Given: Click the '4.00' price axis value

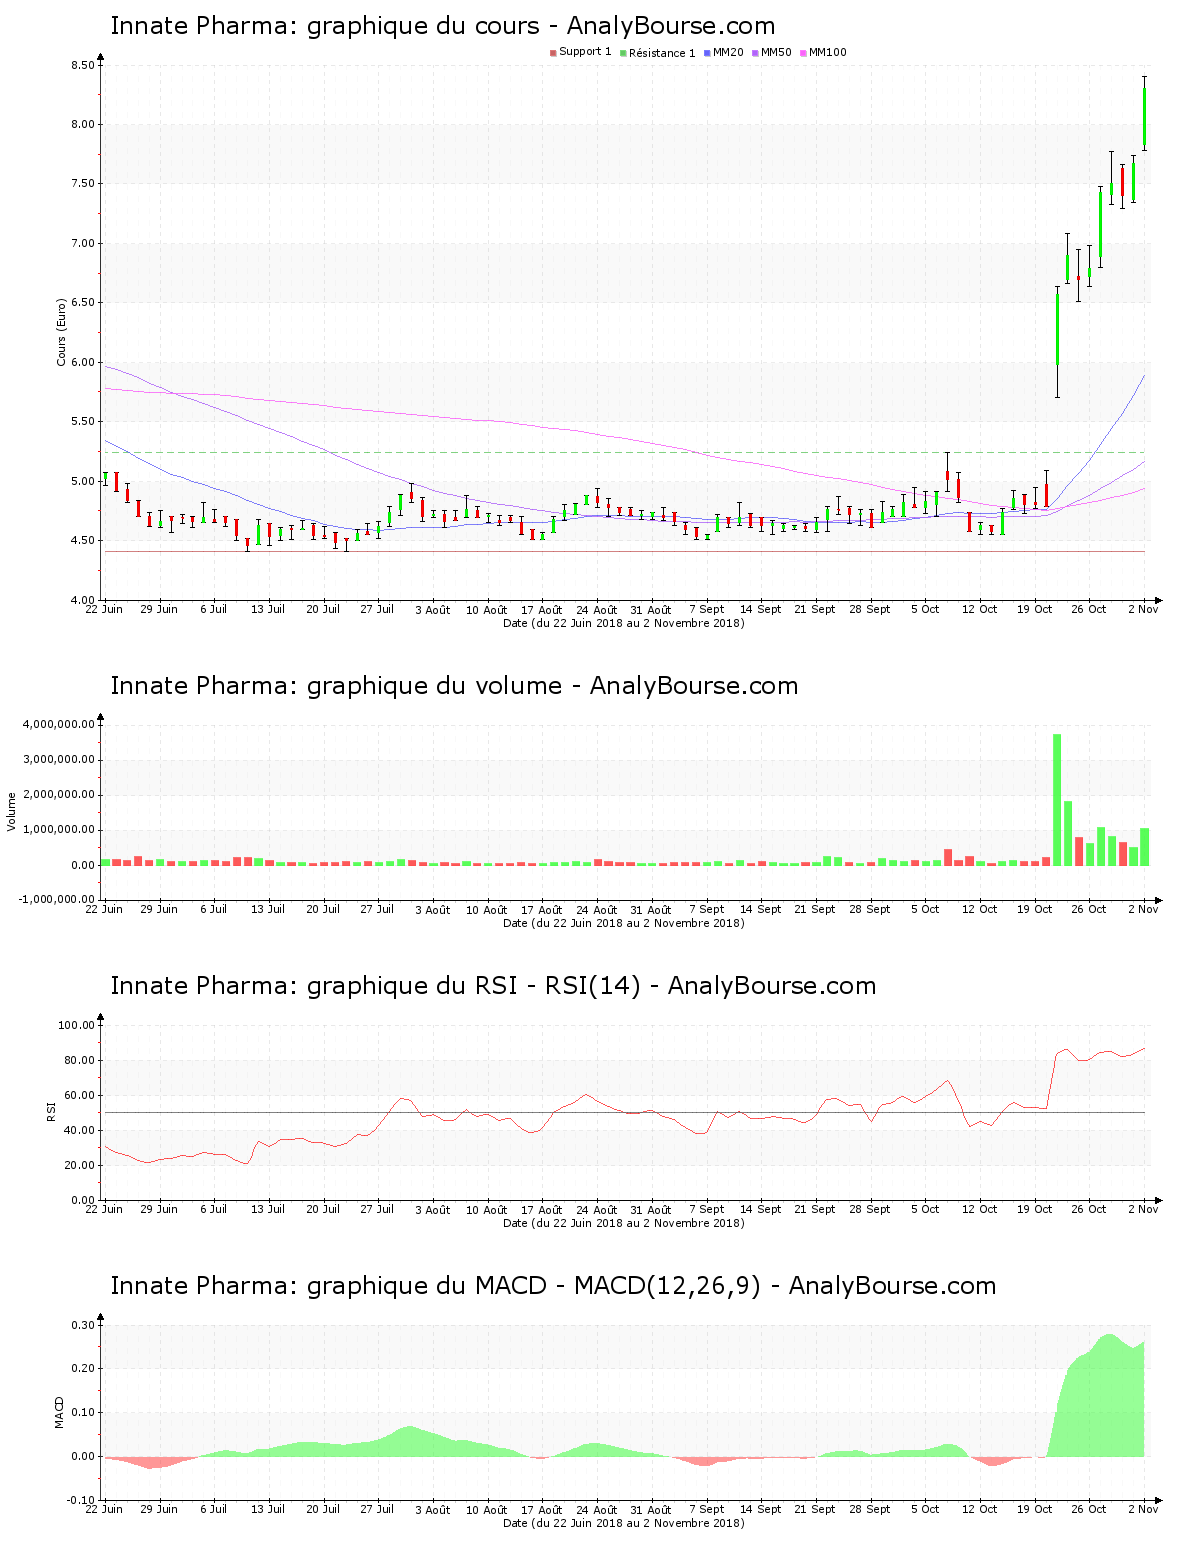Looking at the screenshot, I should click(83, 601).
